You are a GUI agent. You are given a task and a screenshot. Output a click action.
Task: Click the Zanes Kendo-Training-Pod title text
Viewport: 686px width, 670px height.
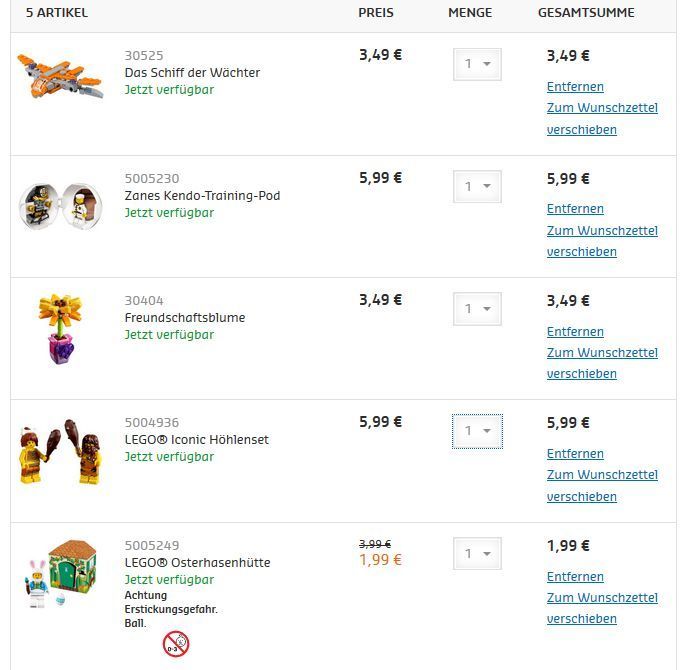[202, 196]
